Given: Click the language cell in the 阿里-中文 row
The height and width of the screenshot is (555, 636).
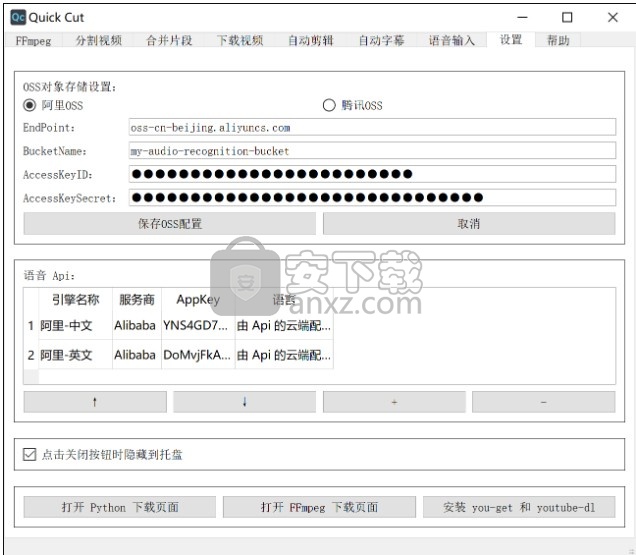Looking at the screenshot, I should [x=284, y=325].
